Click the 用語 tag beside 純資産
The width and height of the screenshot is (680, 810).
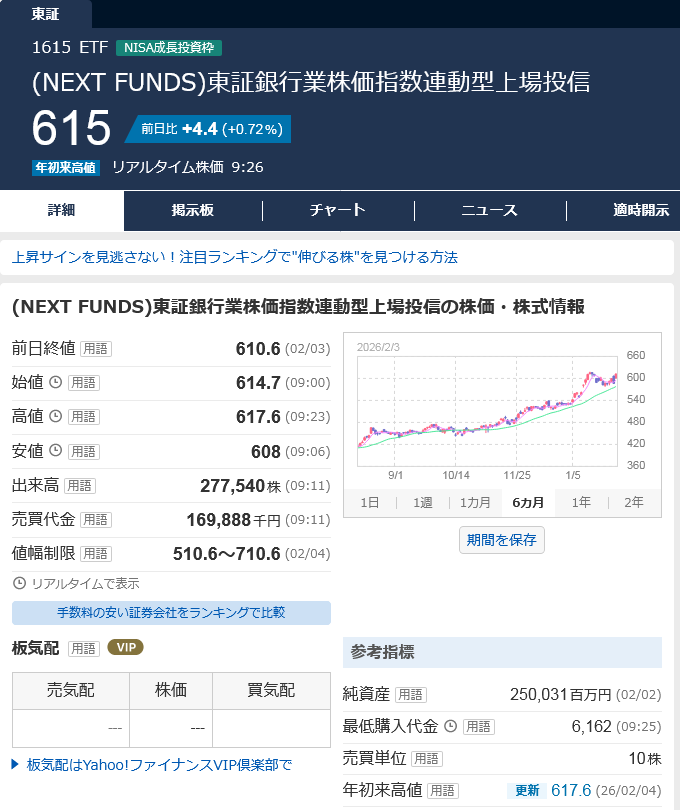[x=411, y=694]
